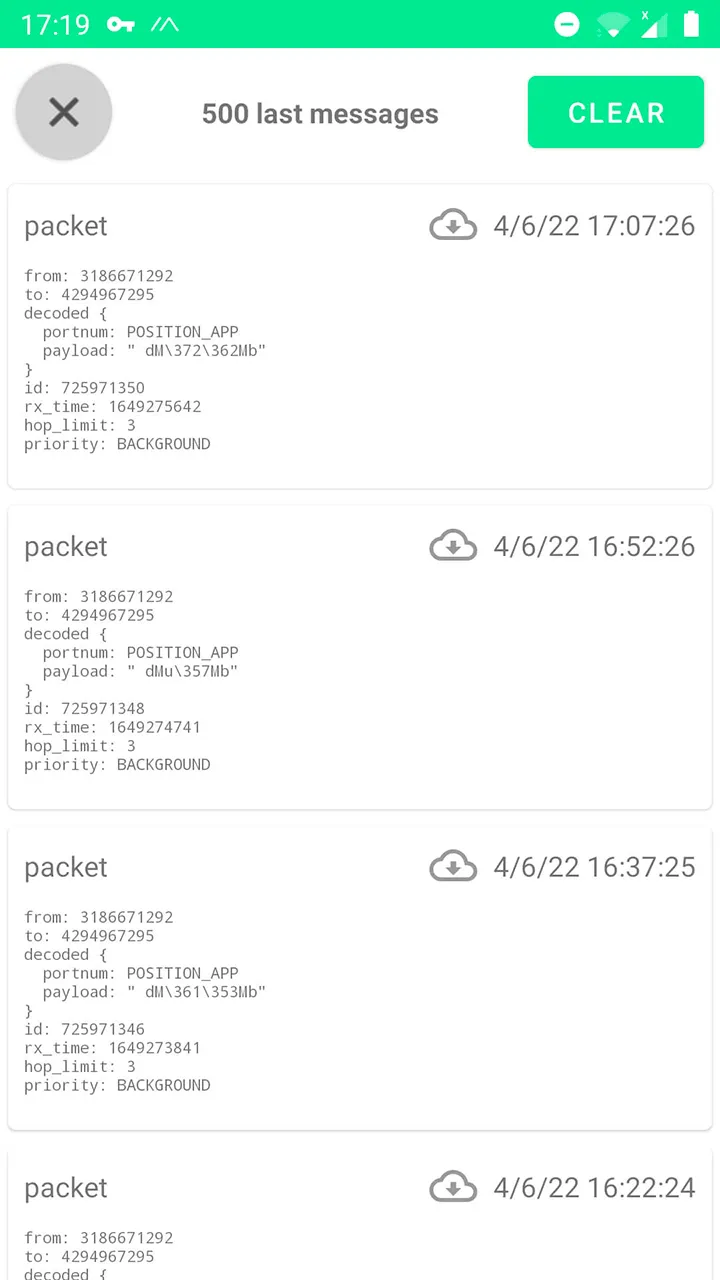
Task: Open the packet card with id 725971348
Action: coord(360,657)
